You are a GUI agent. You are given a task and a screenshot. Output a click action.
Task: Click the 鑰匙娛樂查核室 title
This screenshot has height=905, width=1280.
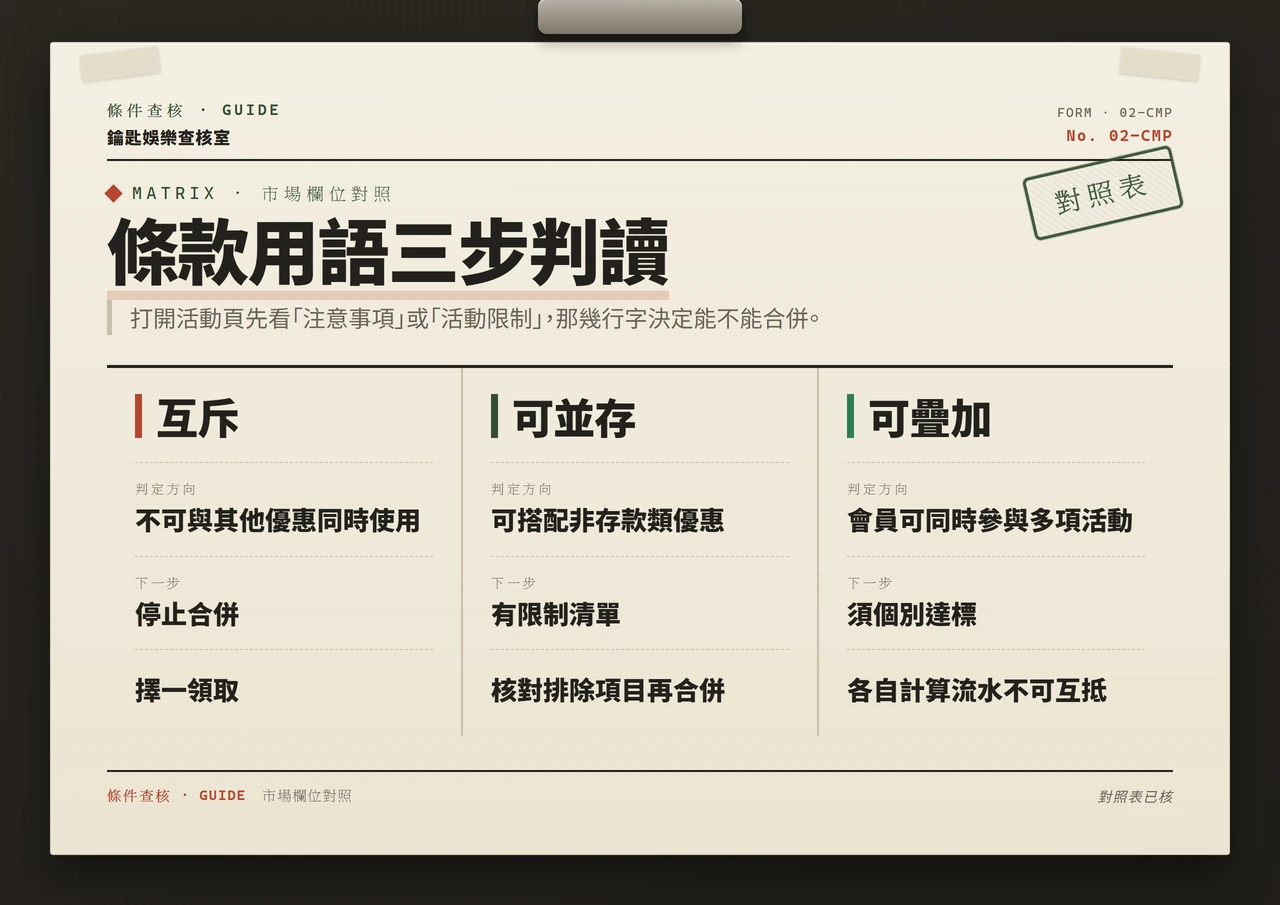click(x=169, y=137)
